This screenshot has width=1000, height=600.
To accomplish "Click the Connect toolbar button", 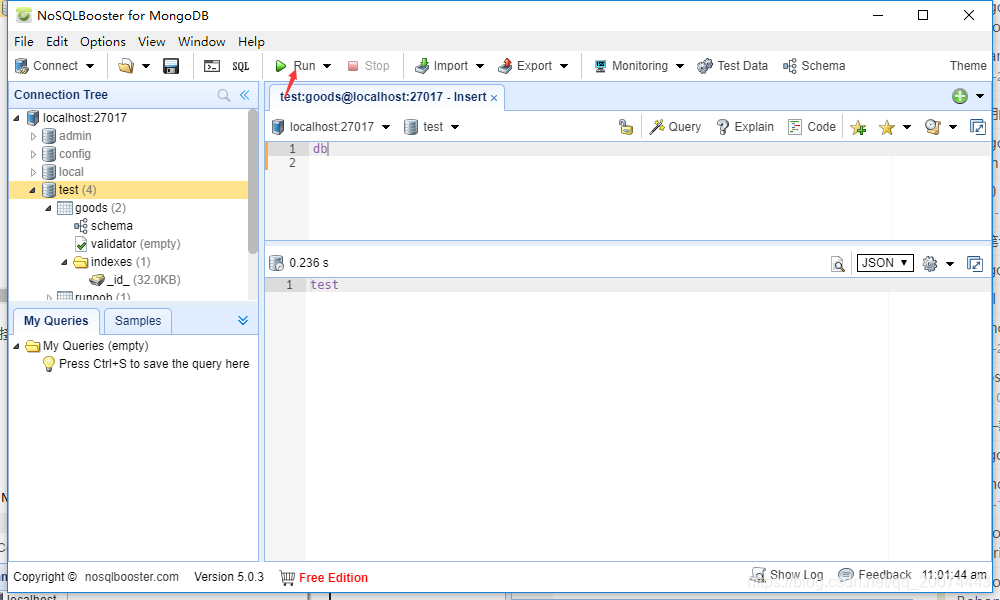I will pyautogui.click(x=46, y=66).
